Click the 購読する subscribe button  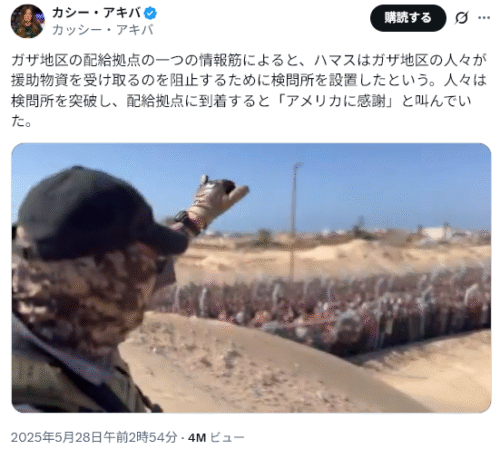point(408,18)
